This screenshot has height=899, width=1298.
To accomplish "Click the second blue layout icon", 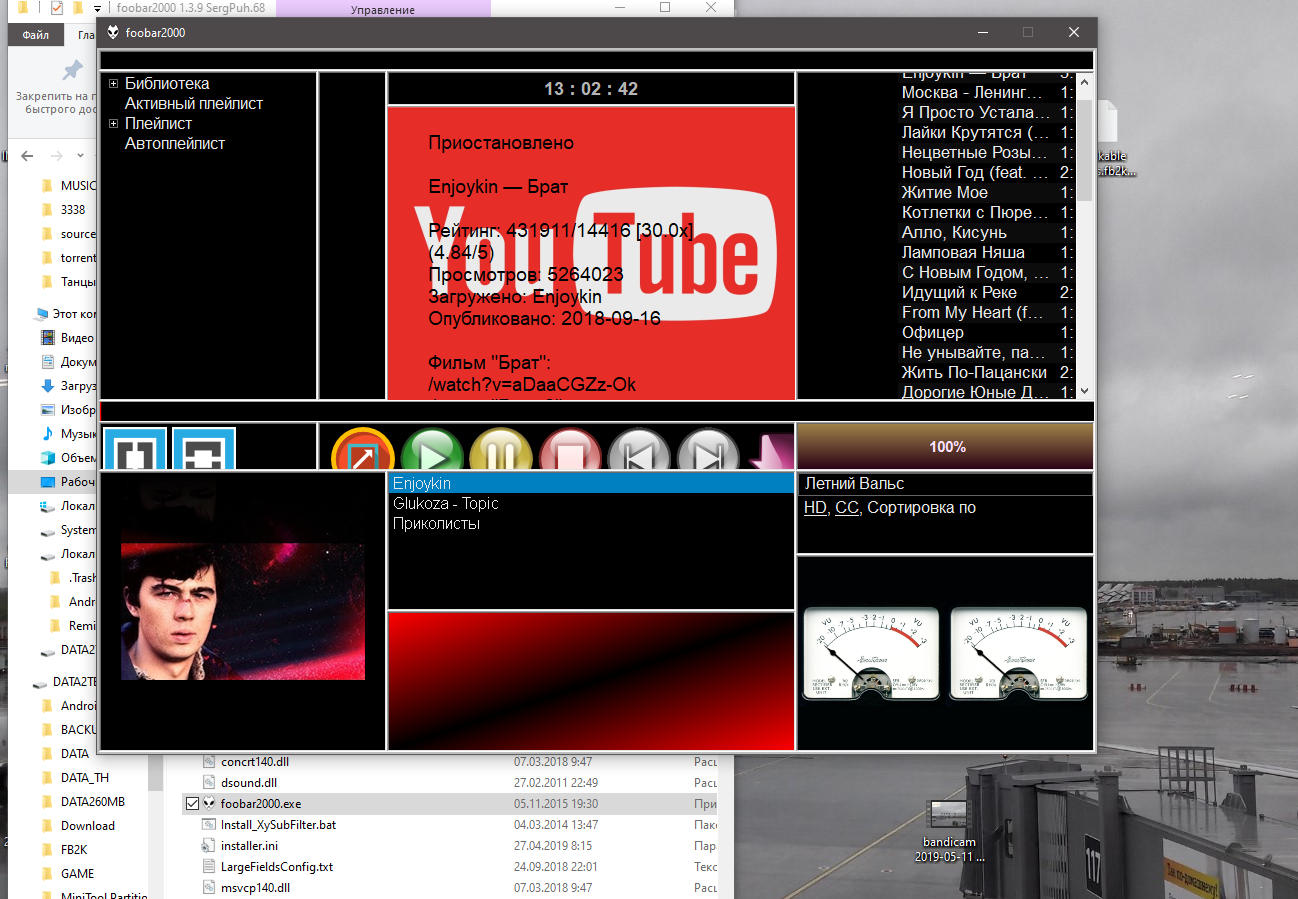I will coord(204,450).
